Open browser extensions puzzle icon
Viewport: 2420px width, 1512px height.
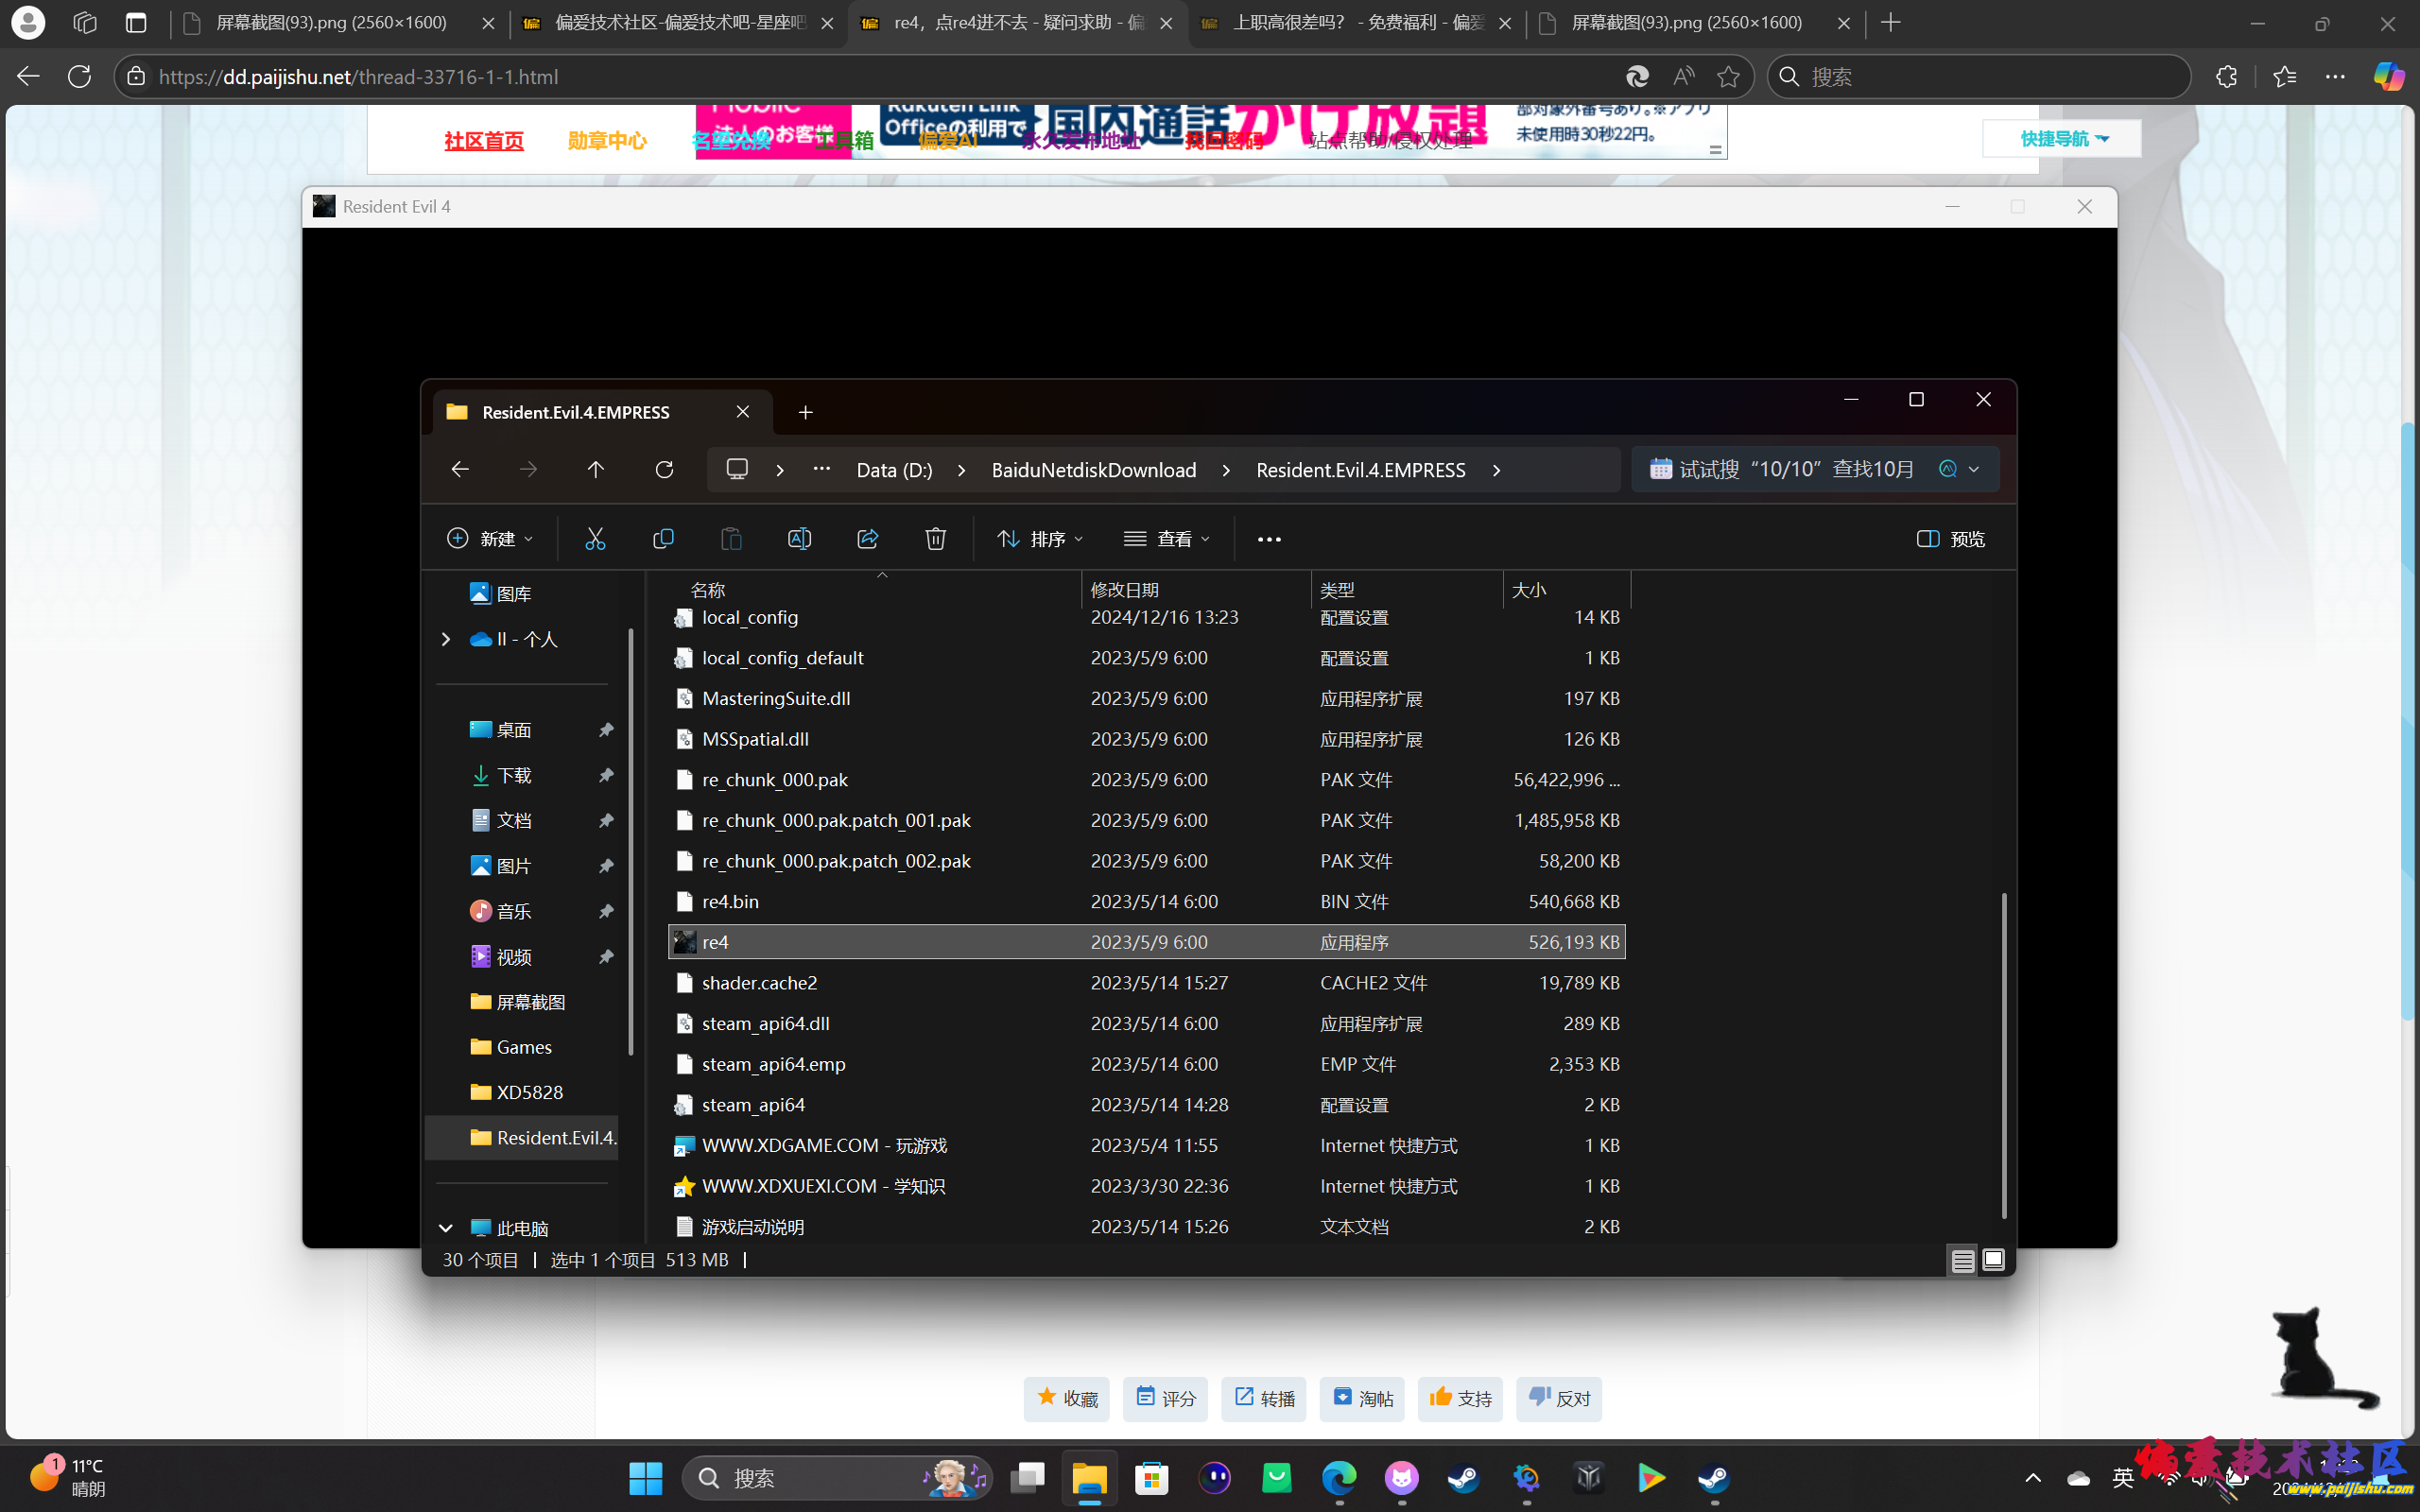2226,76
